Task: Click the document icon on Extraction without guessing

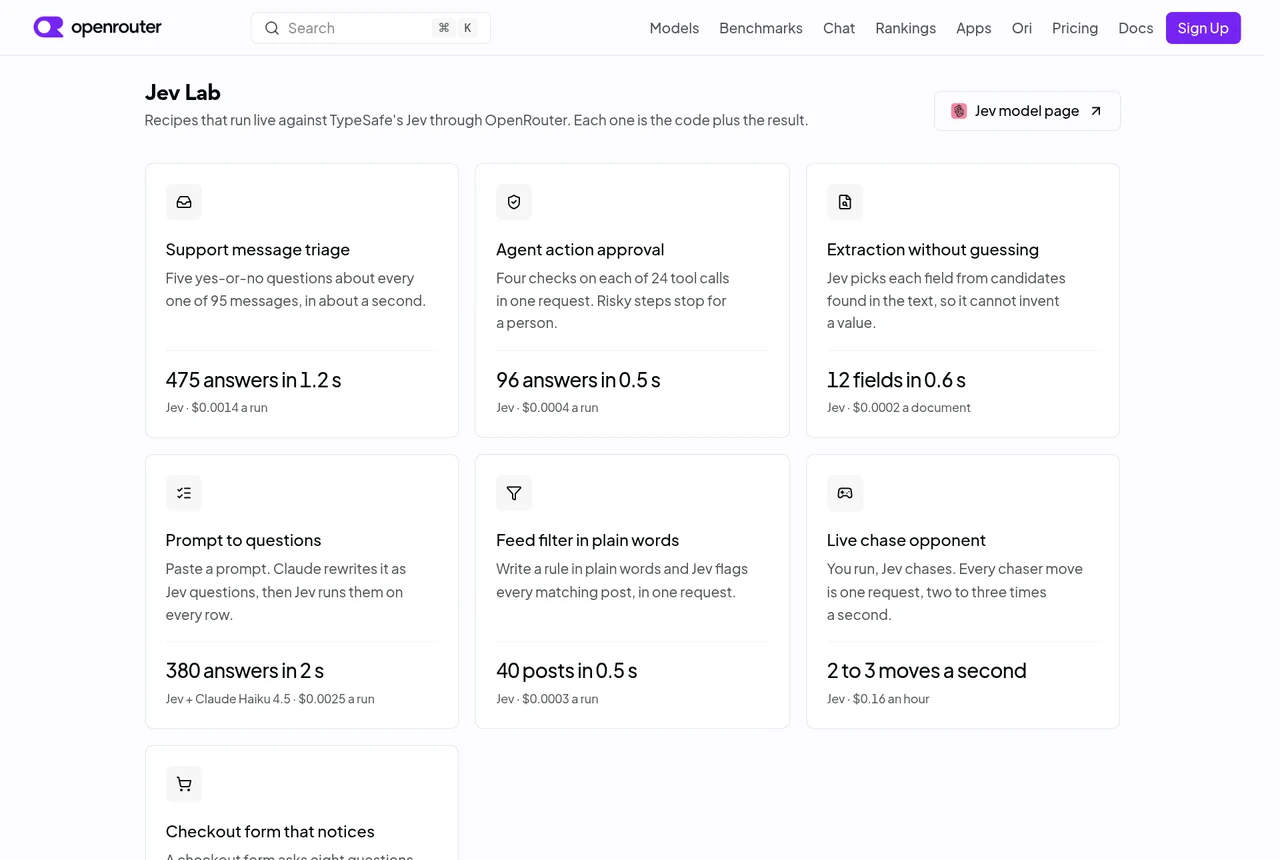Action: (845, 202)
